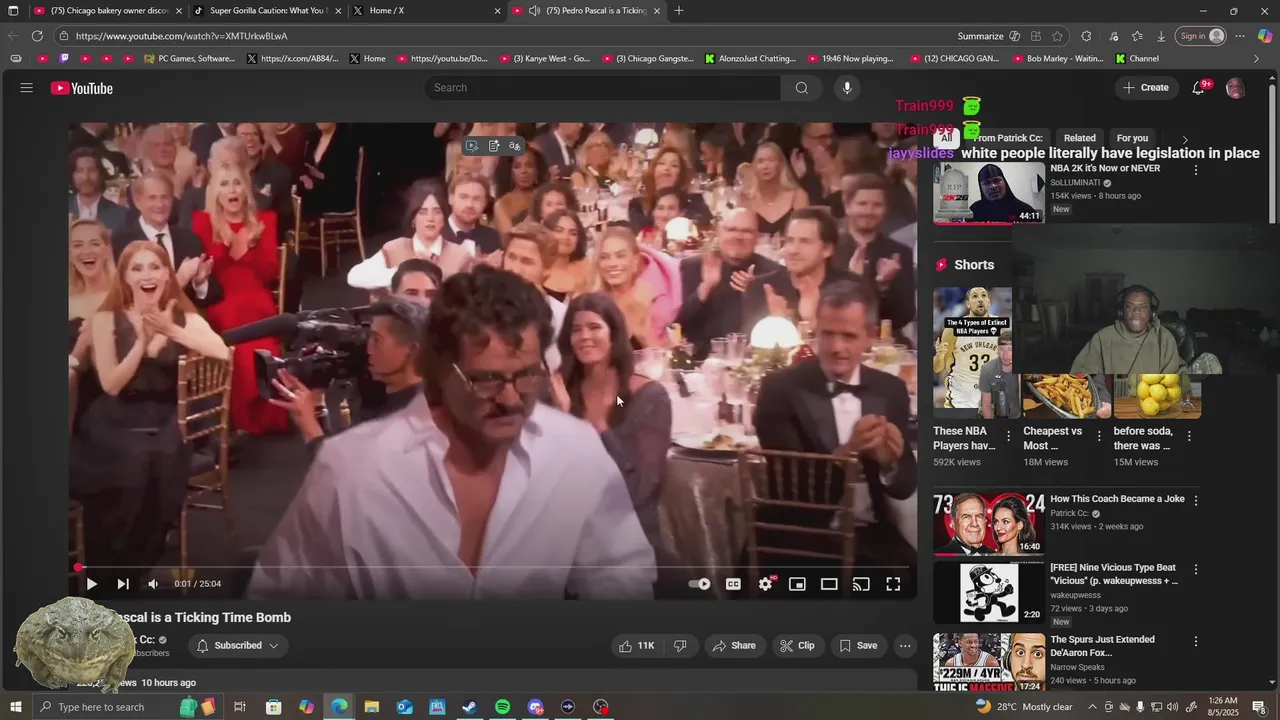Switch to Super Gorilla Caution browser tab
Viewport: 1280px width, 720px height.
pyautogui.click(x=269, y=11)
